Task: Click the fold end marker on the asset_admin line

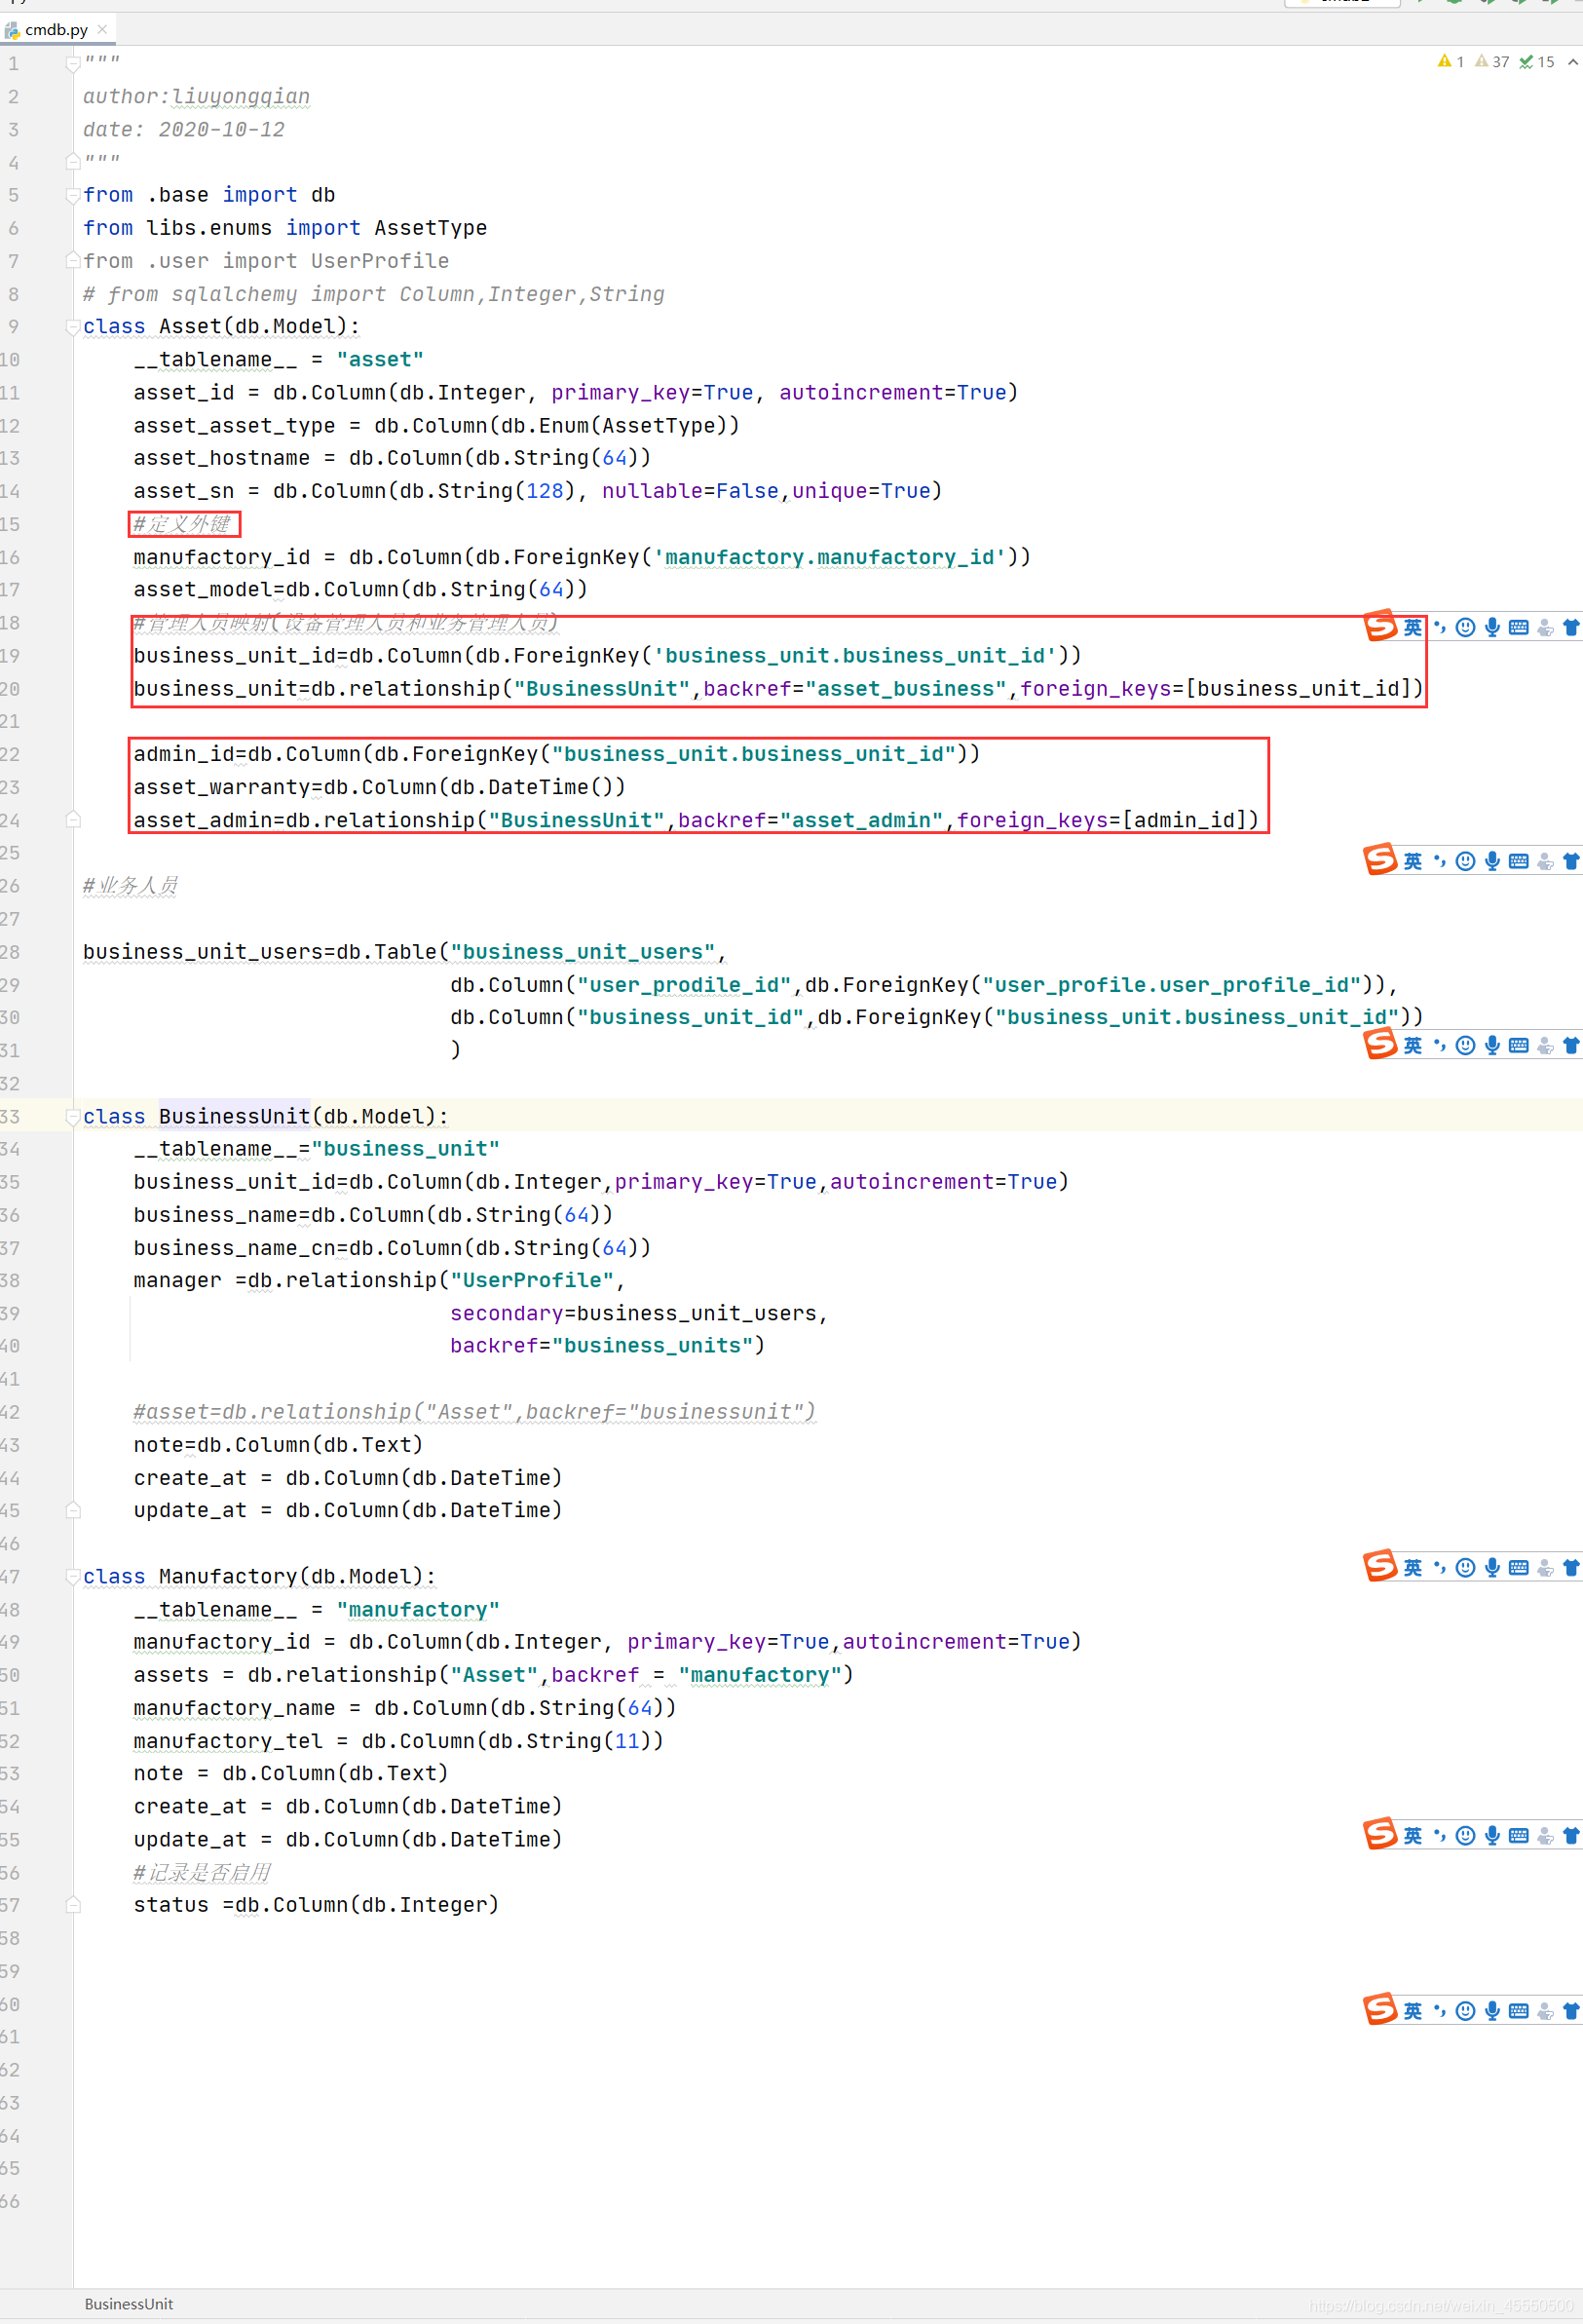Action: (x=73, y=820)
